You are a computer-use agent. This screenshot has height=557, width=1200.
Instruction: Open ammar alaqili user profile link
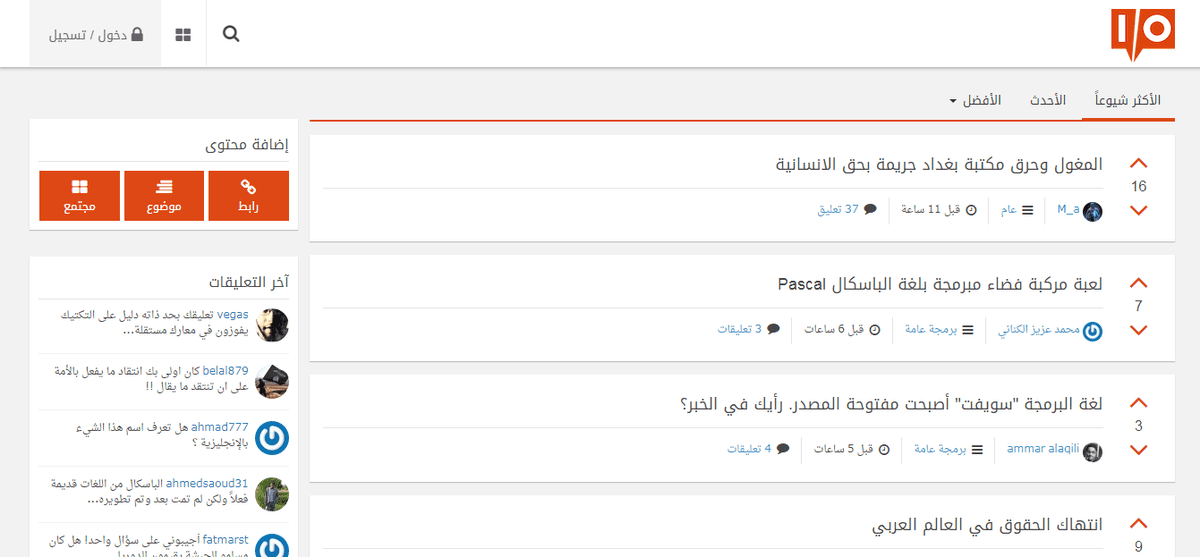pos(1045,450)
